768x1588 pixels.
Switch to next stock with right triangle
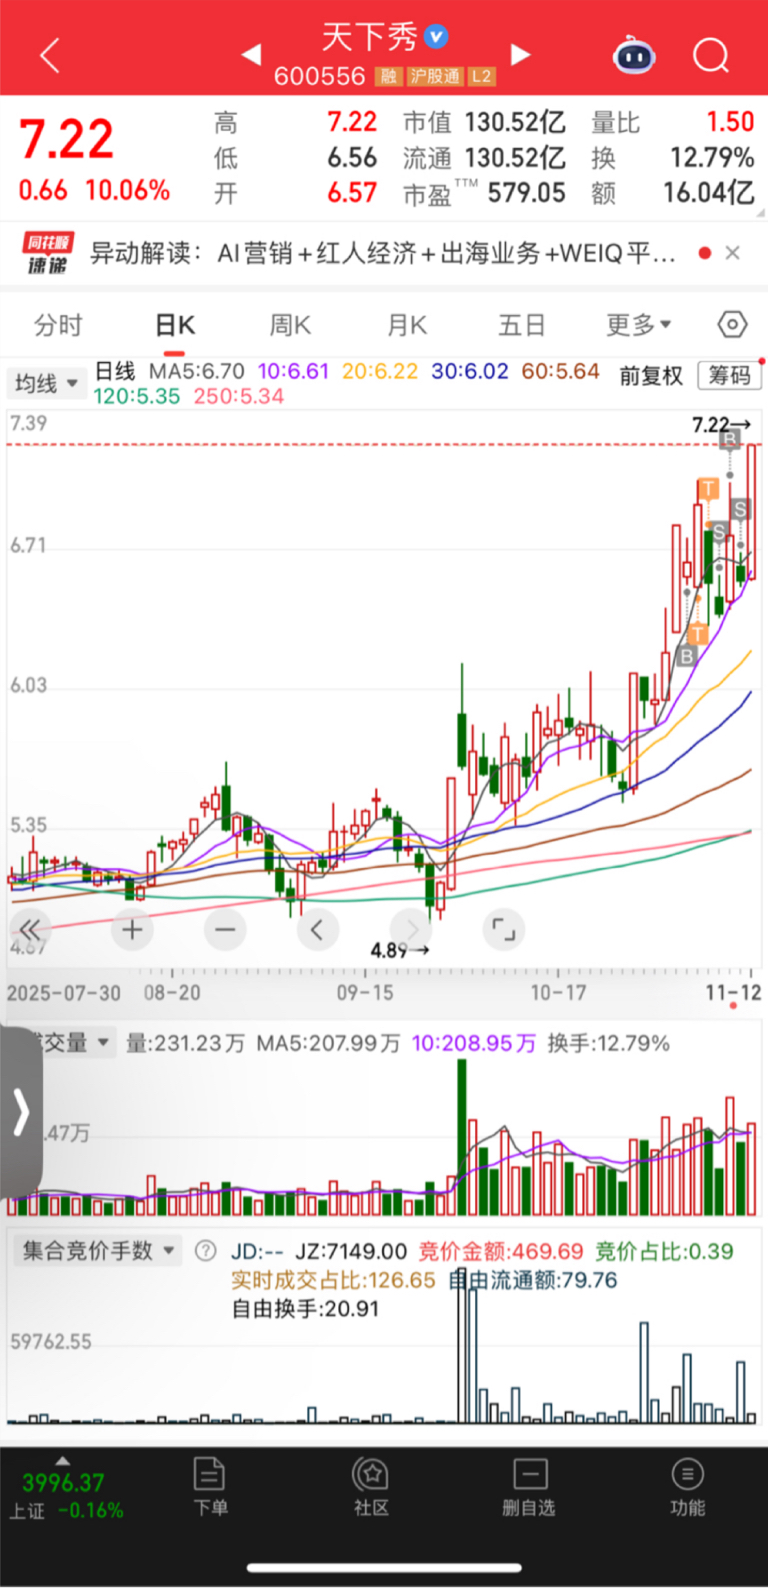coord(519,54)
